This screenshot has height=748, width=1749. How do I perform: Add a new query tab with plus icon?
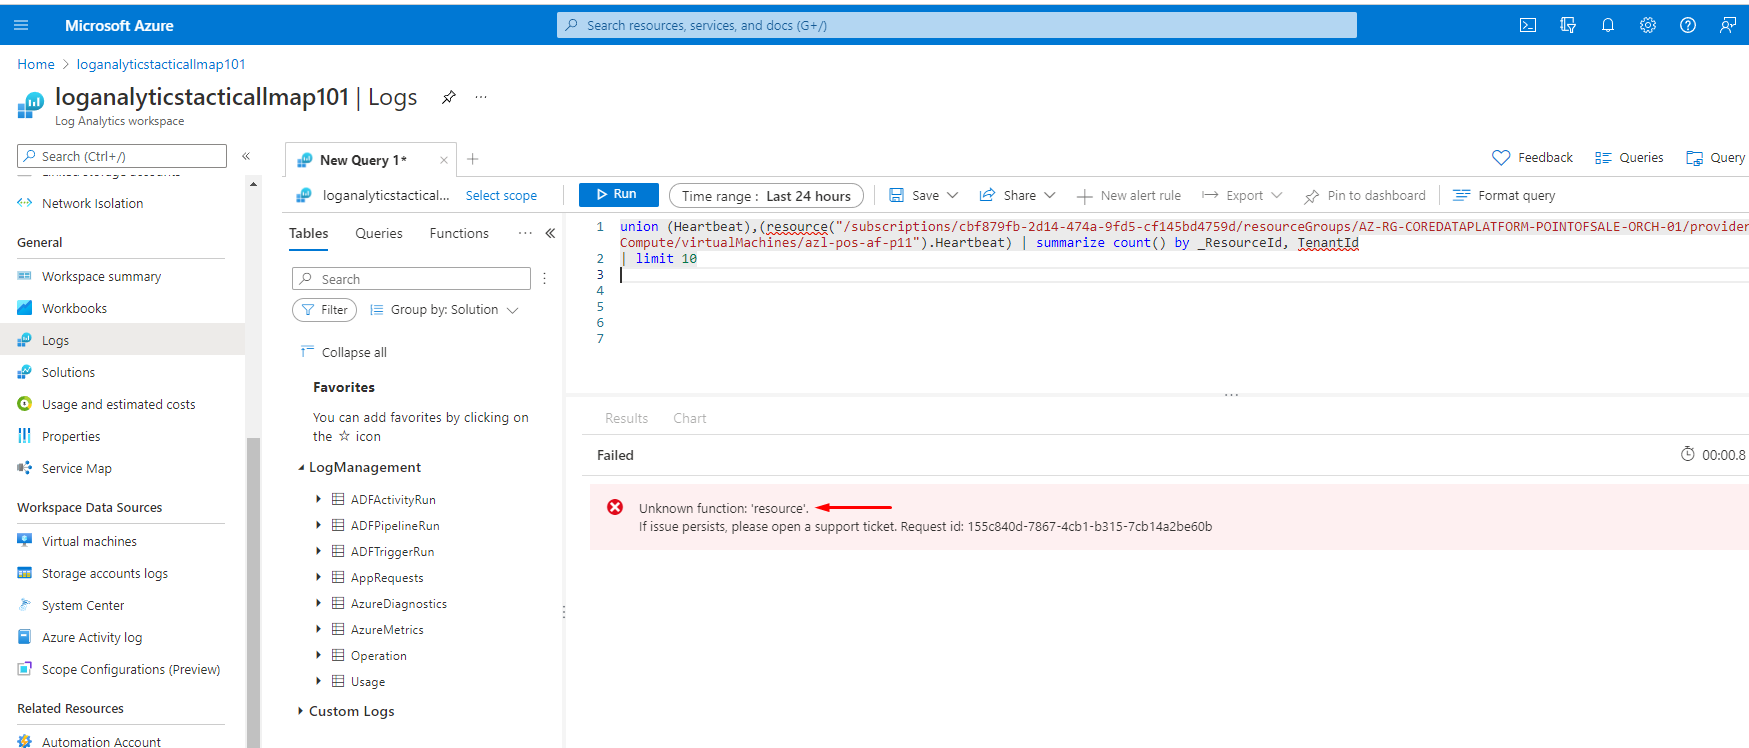coord(473,159)
